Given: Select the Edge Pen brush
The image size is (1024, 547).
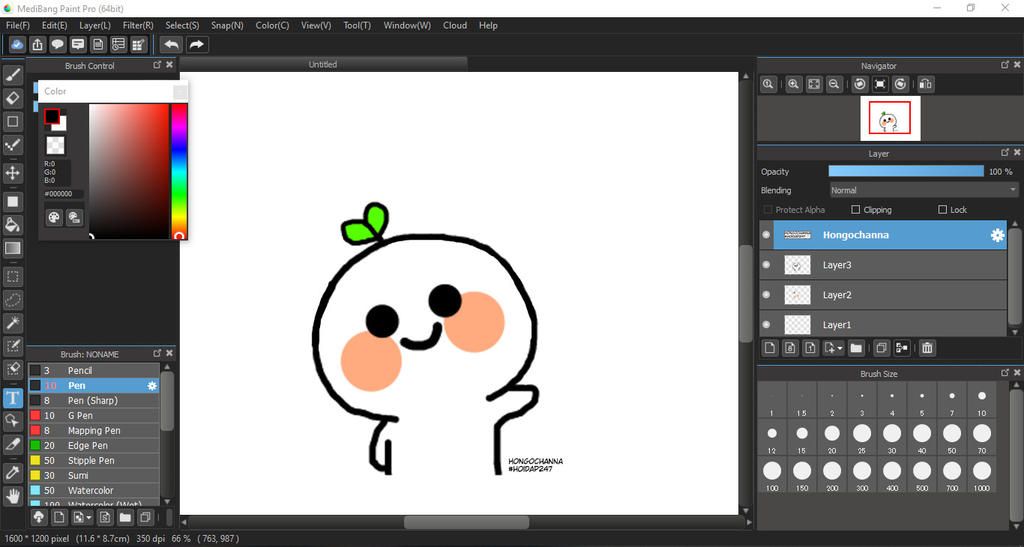Looking at the screenshot, I should (93, 445).
